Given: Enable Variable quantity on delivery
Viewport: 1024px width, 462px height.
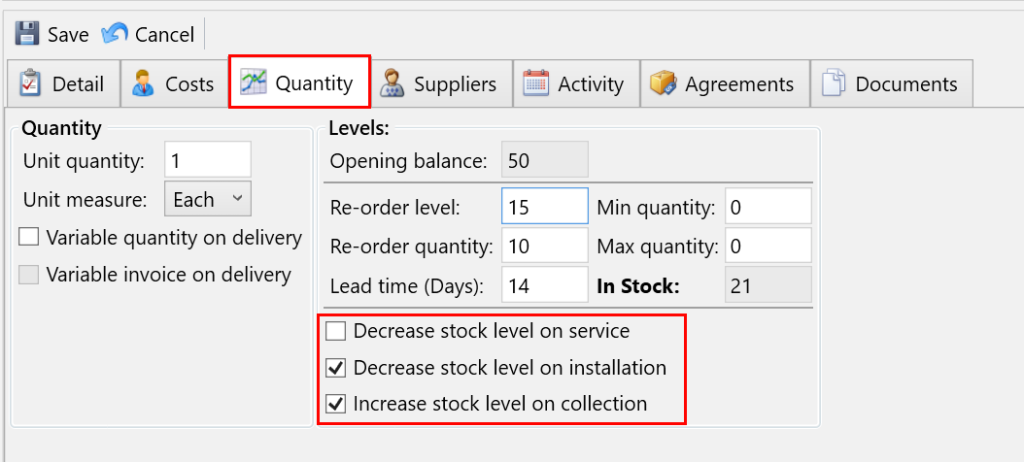Looking at the screenshot, I should [x=29, y=238].
